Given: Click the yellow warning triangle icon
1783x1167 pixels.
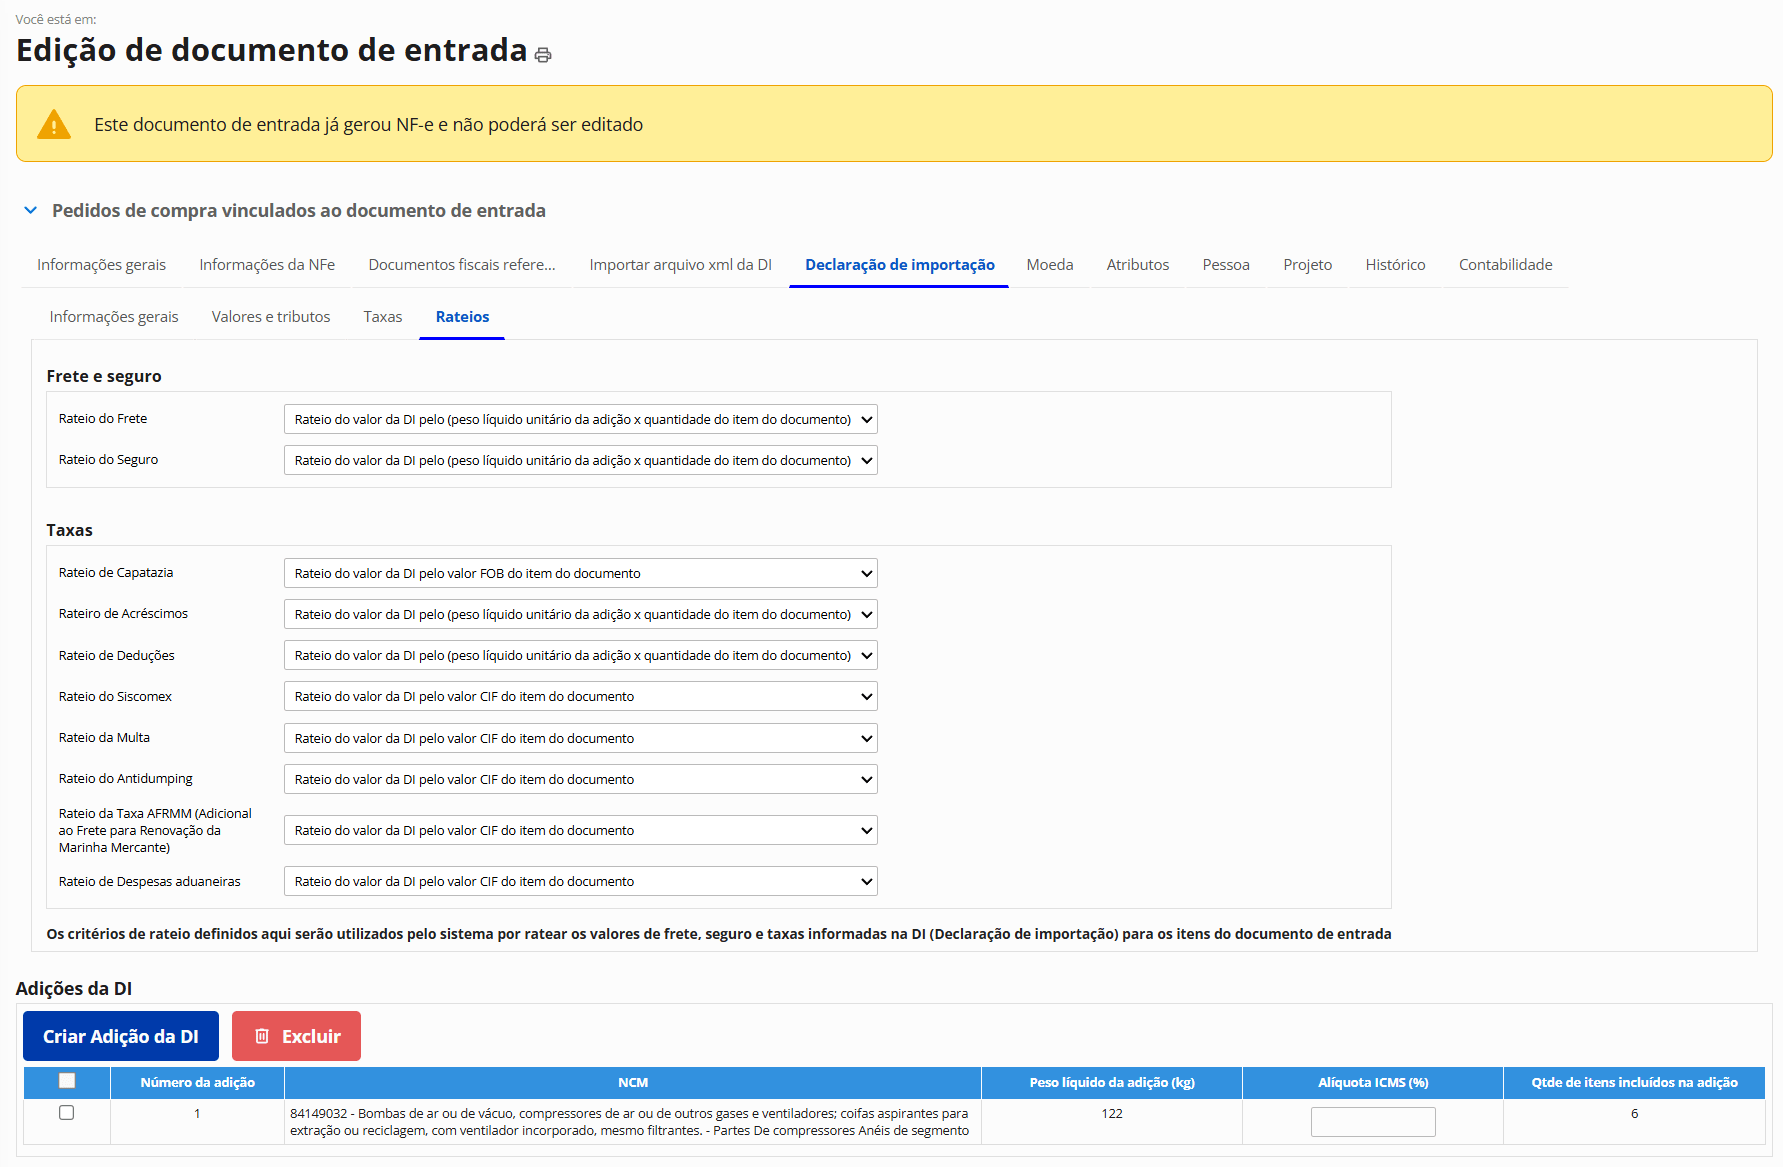Looking at the screenshot, I should [x=54, y=125].
